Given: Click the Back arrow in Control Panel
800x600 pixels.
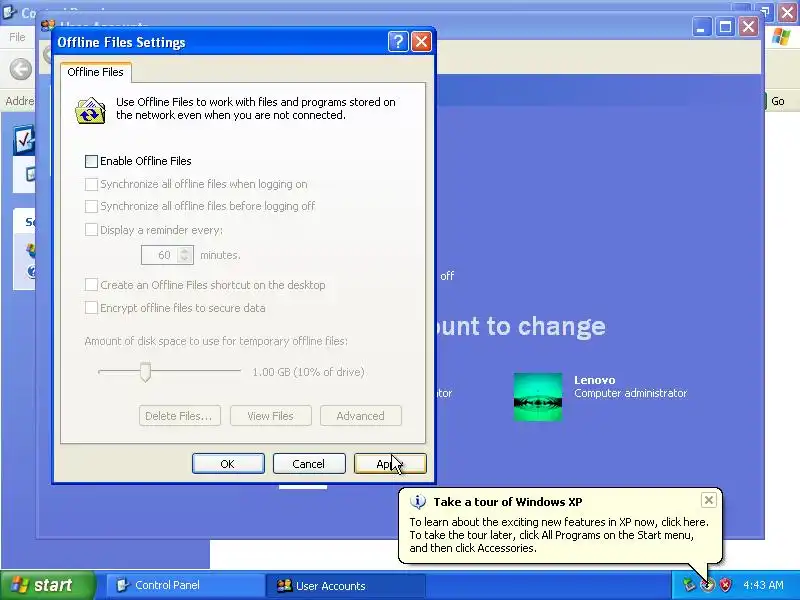Looking at the screenshot, I should 21,69.
